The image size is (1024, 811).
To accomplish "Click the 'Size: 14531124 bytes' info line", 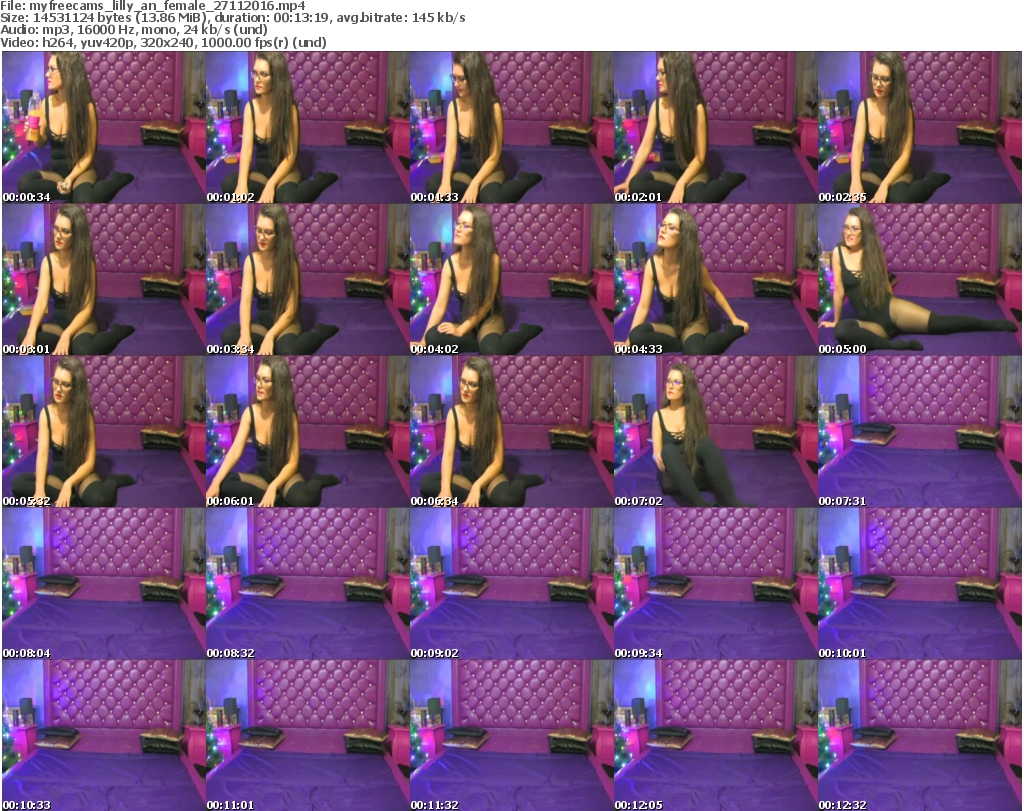I will point(232,18).
